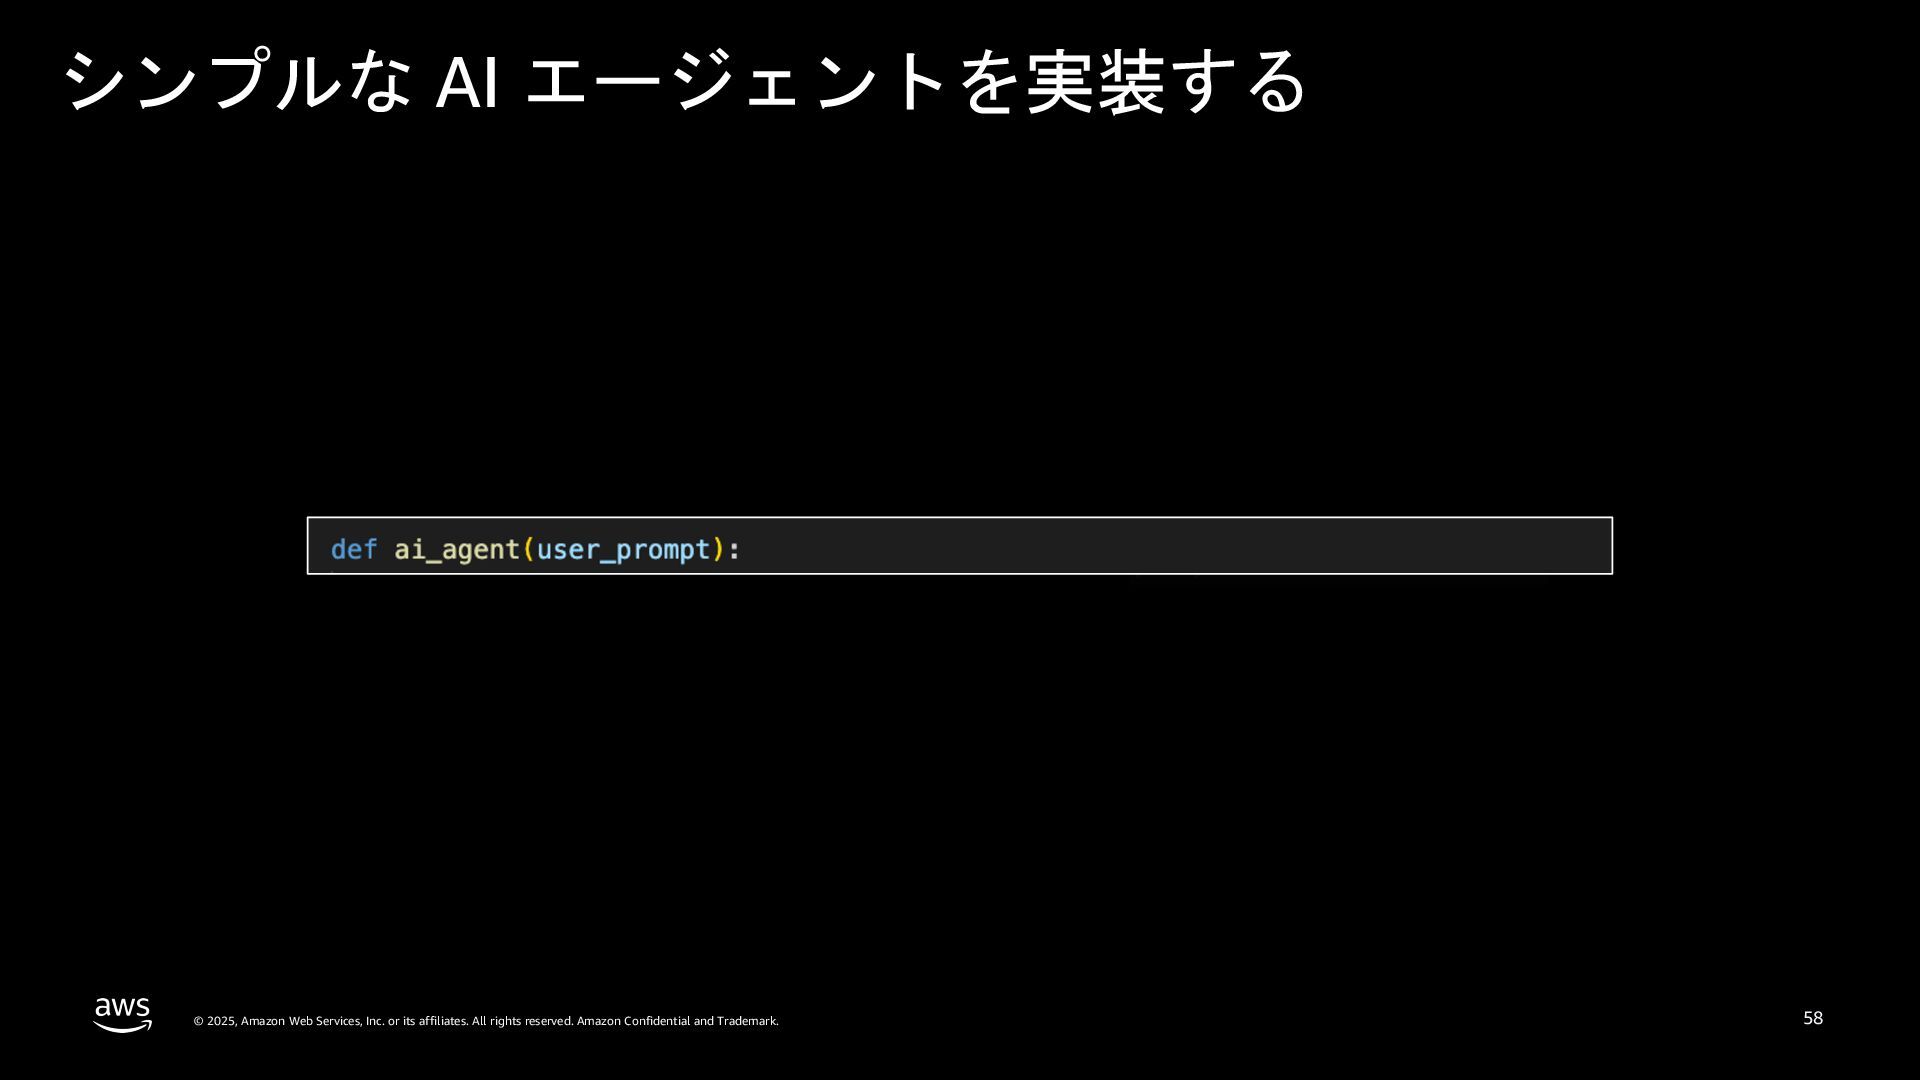The image size is (1920, 1080).
Task: Click the code line "def ai_agent(user_prompt):"
Action: pos(536,550)
